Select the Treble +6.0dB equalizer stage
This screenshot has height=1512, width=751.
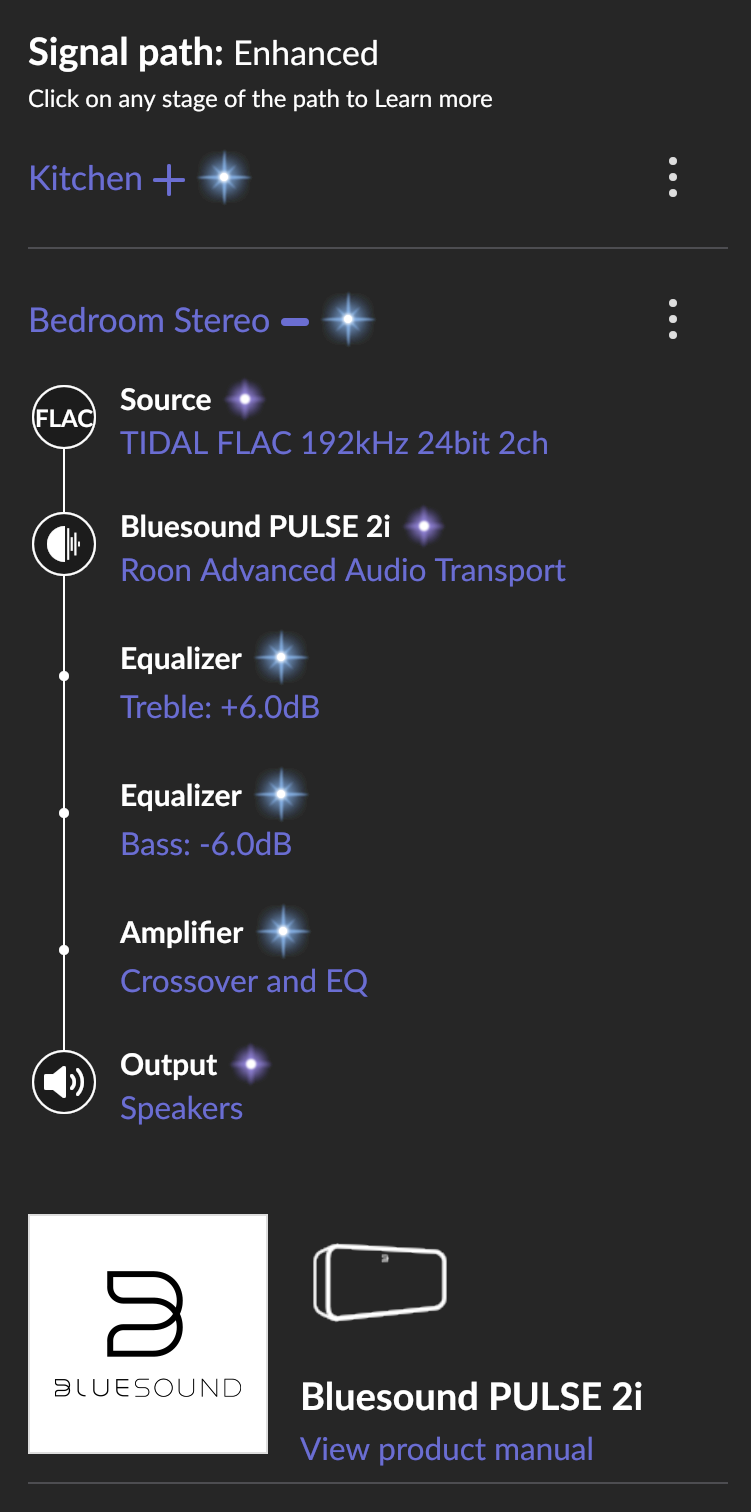tap(220, 707)
